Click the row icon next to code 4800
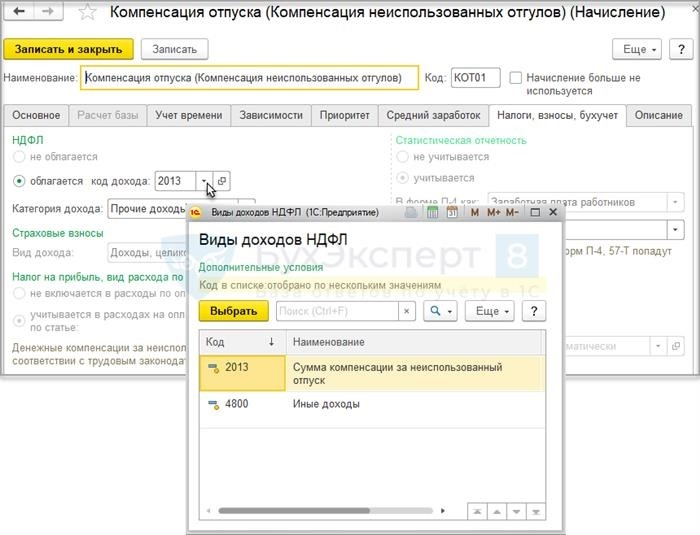 [213, 405]
